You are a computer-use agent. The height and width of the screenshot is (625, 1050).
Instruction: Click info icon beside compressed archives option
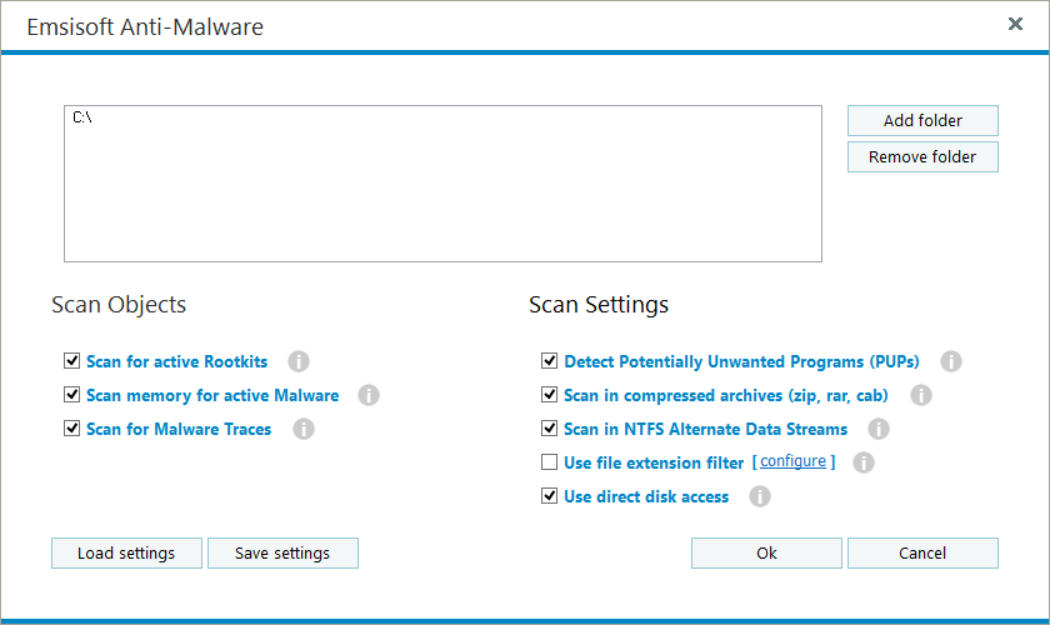[920, 396]
